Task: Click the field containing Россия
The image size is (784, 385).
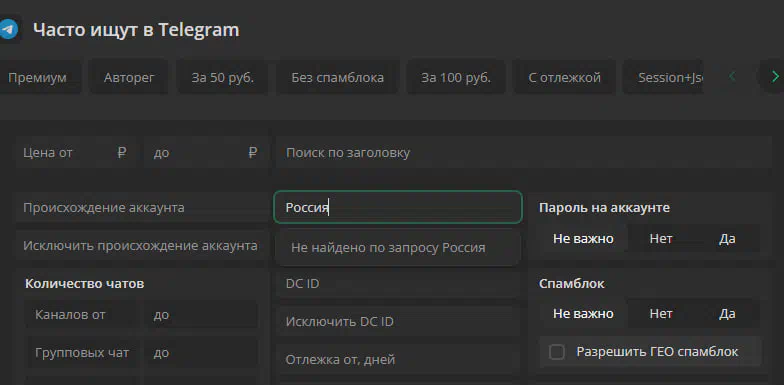Action: [x=398, y=207]
